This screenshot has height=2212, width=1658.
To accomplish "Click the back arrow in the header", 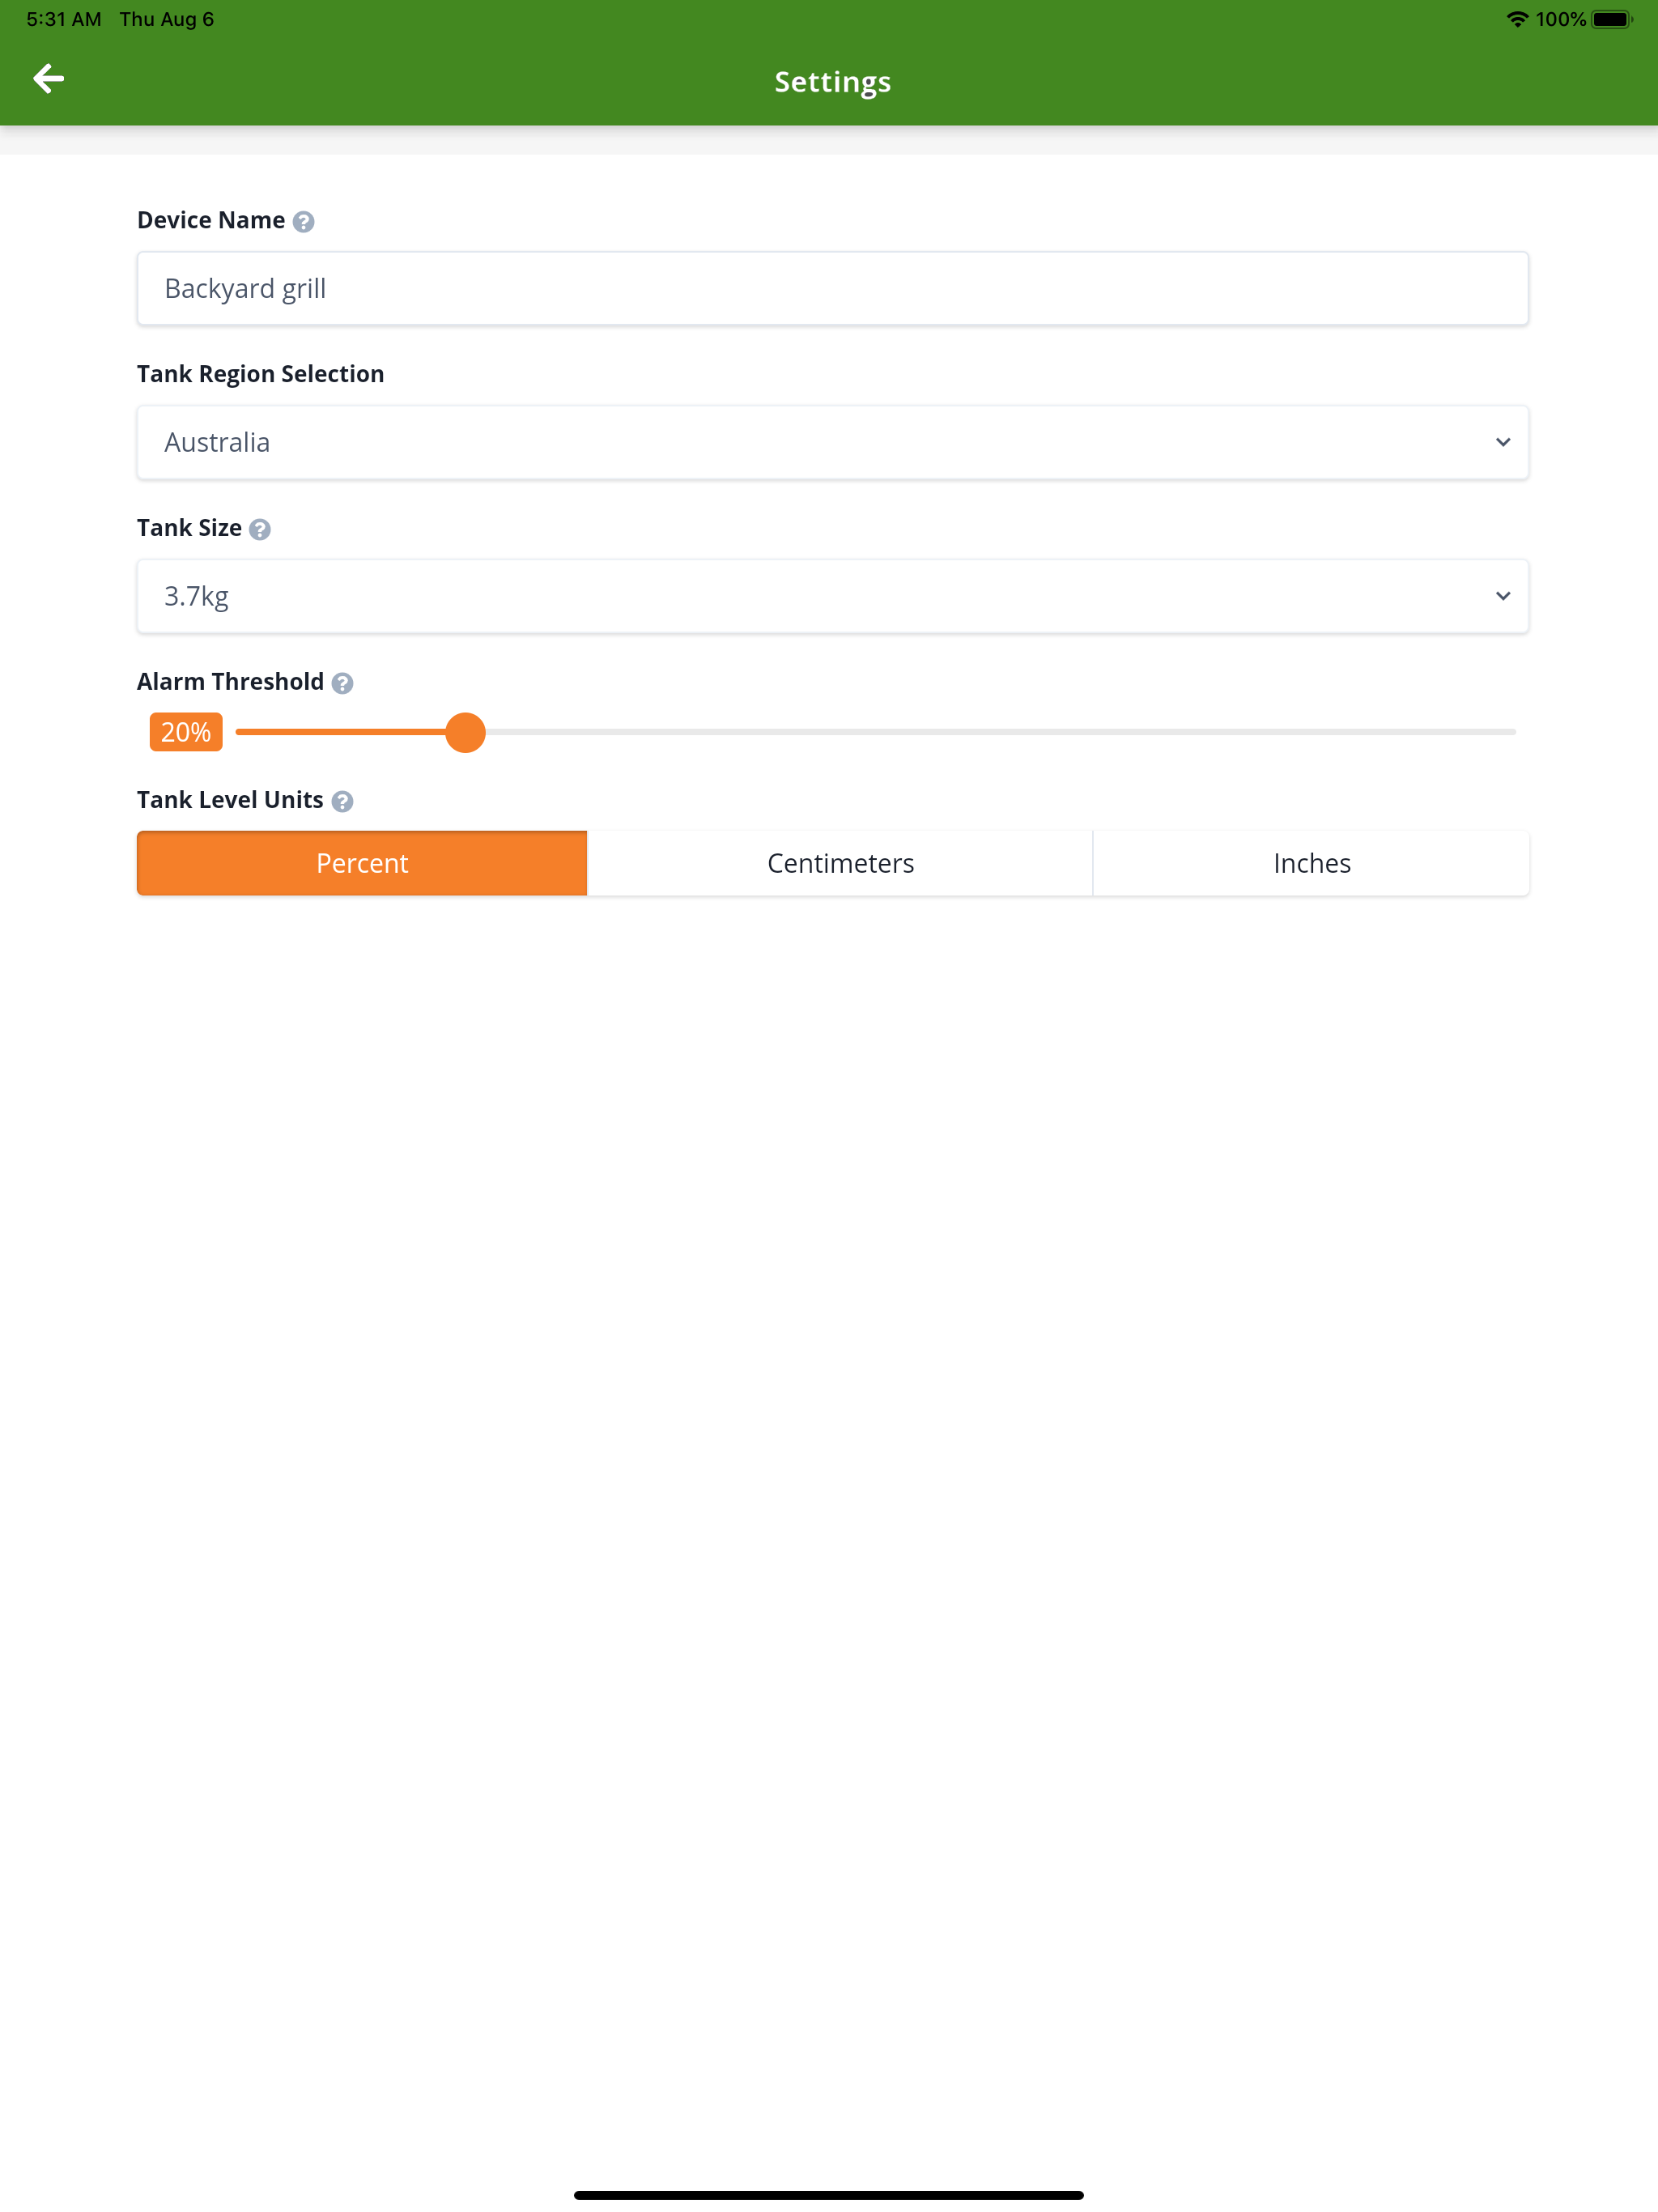I will click(x=48, y=78).
